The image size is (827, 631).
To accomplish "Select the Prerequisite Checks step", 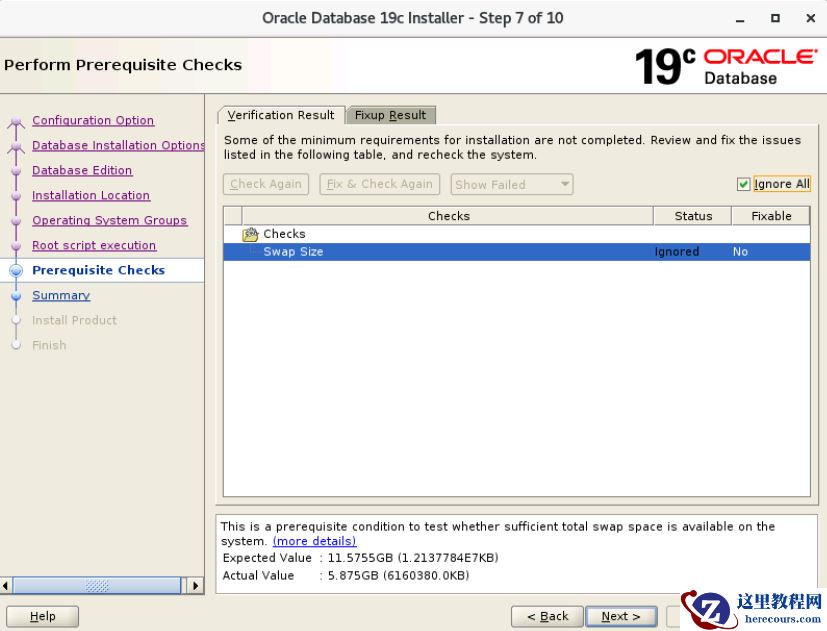I will click(99, 270).
